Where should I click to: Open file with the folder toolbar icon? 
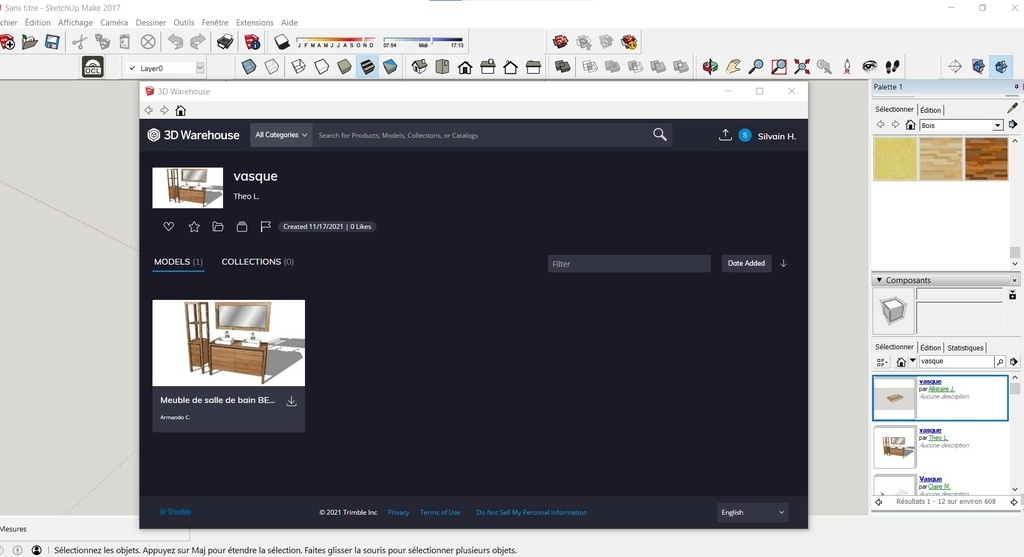click(x=29, y=42)
